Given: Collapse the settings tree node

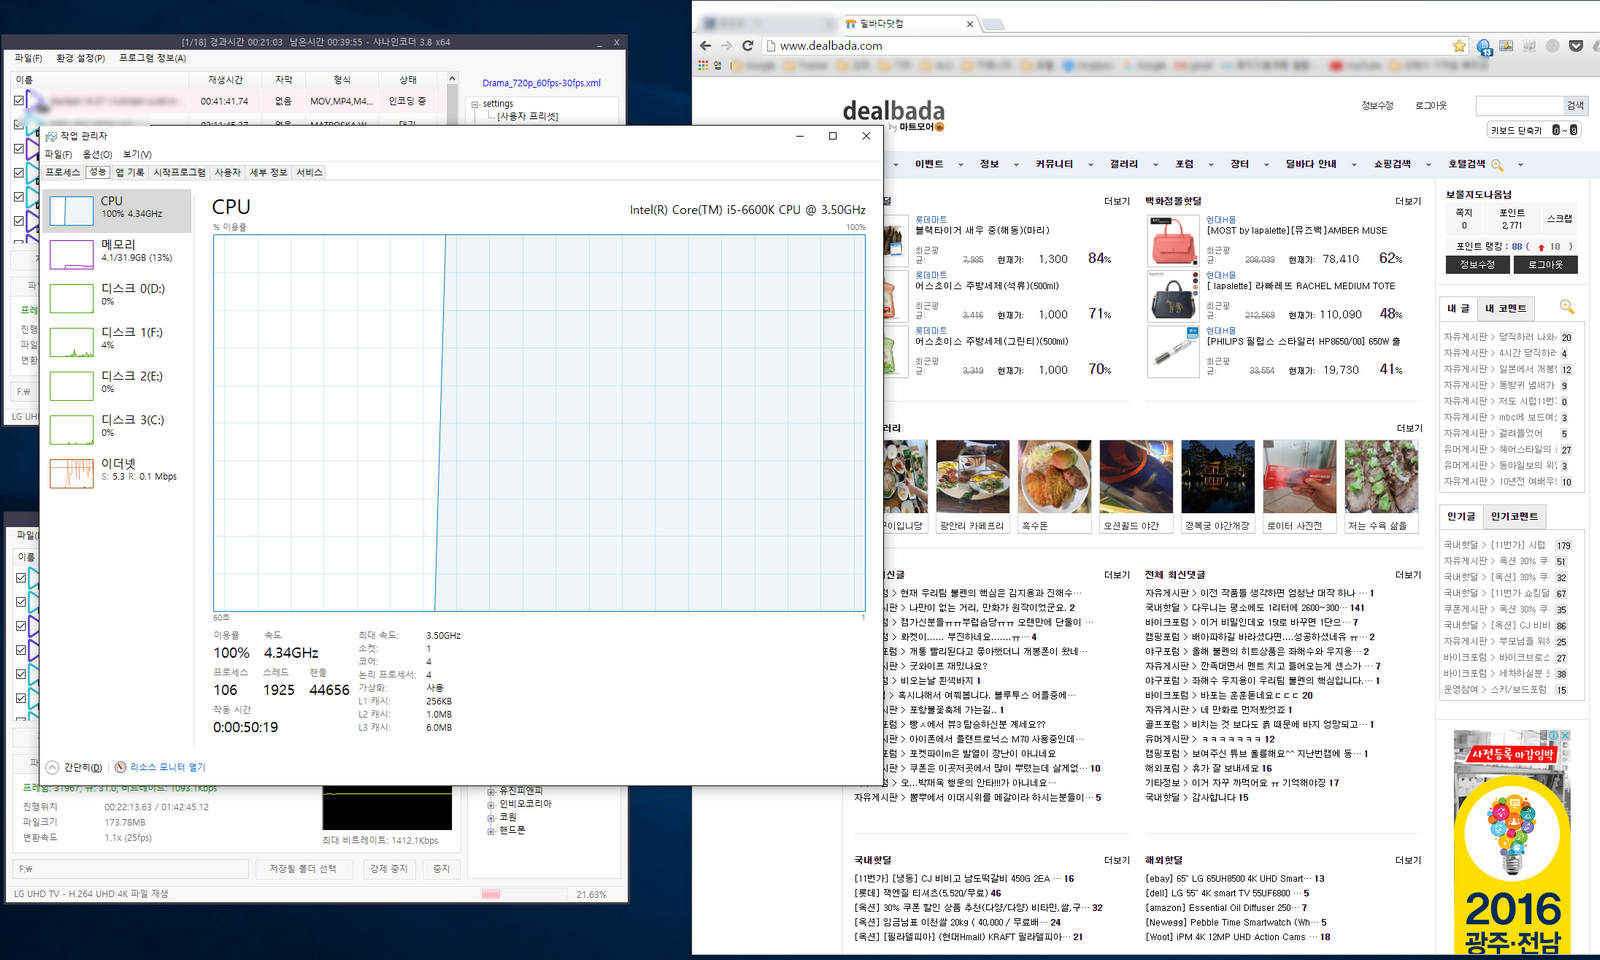Looking at the screenshot, I should coord(475,104).
